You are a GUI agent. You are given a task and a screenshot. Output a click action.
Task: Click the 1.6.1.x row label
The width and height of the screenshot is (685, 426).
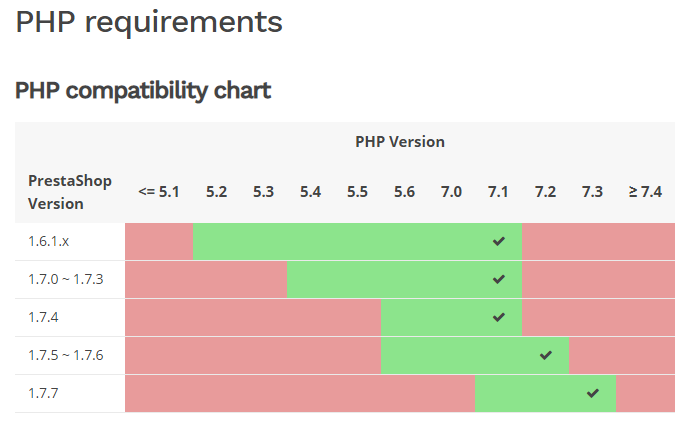[x=50, y=242]
